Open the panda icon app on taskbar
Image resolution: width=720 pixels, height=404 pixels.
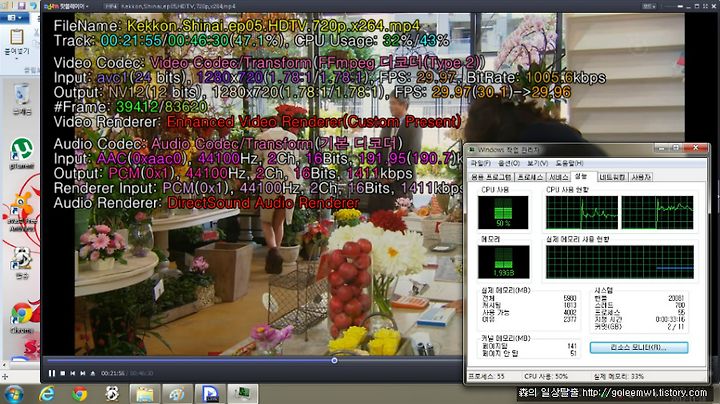pos(112,394)
